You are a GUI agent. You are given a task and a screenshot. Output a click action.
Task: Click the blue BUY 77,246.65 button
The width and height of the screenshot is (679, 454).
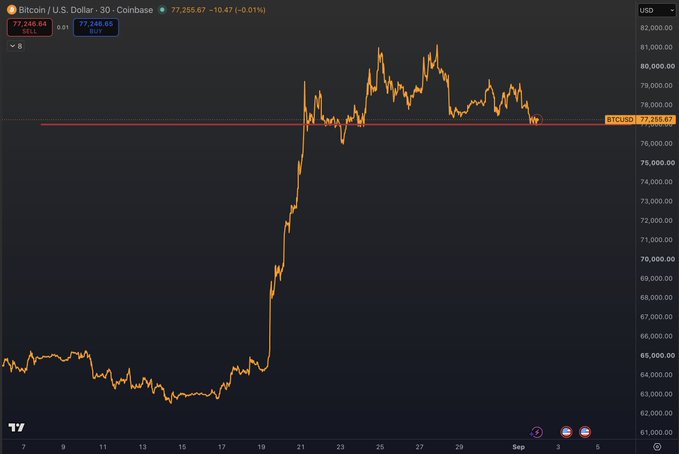96,27
